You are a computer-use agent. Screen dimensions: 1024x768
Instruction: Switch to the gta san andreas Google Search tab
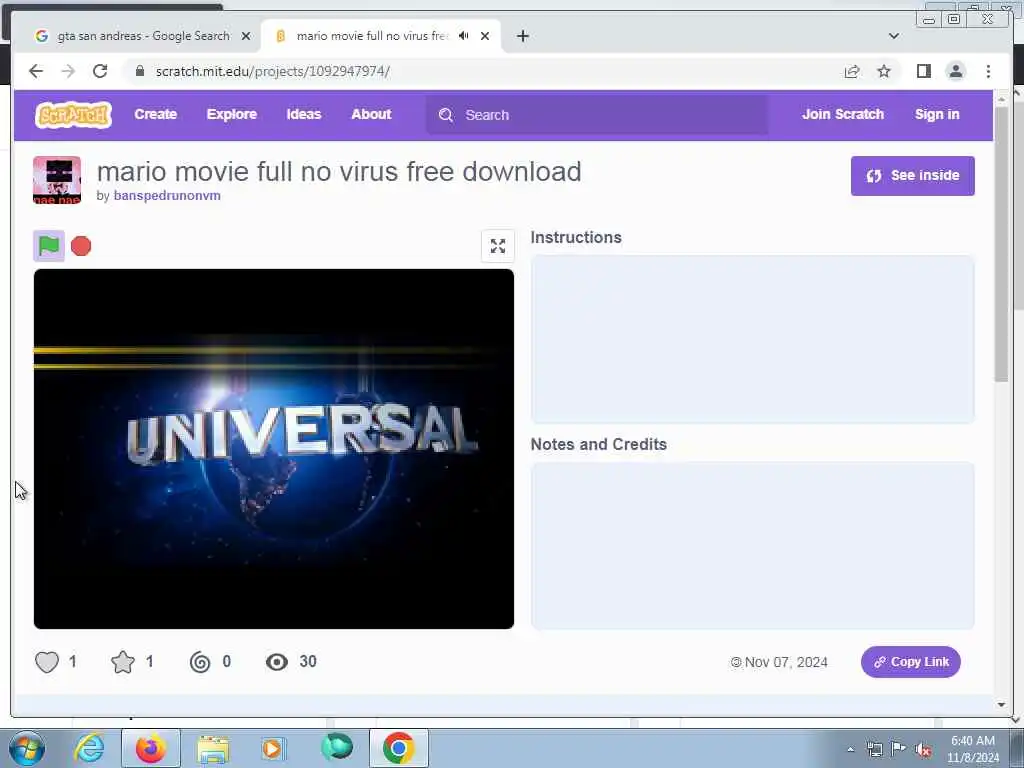pyautogui.click(x=144, y=36)
